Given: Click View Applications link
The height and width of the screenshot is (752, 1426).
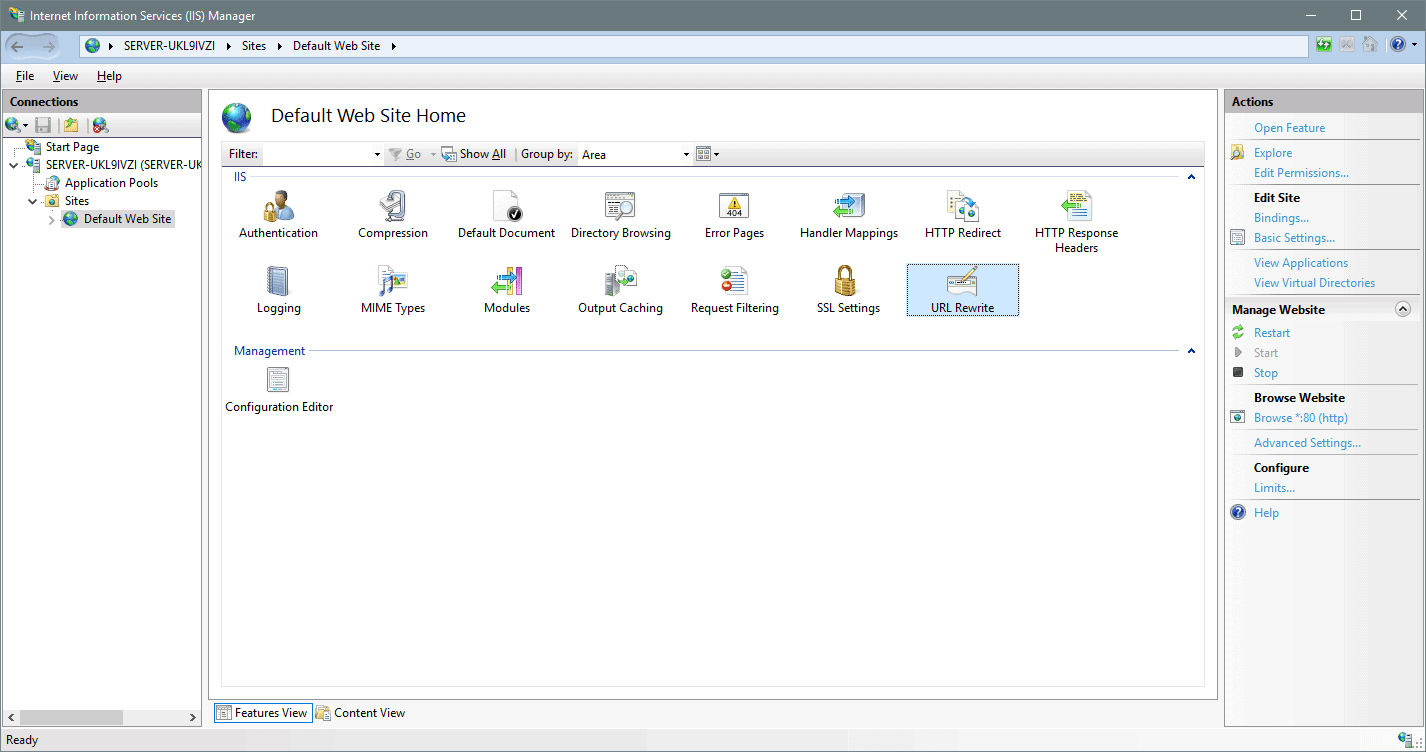Looking at the screenshot, I should tap(1301, 263).
